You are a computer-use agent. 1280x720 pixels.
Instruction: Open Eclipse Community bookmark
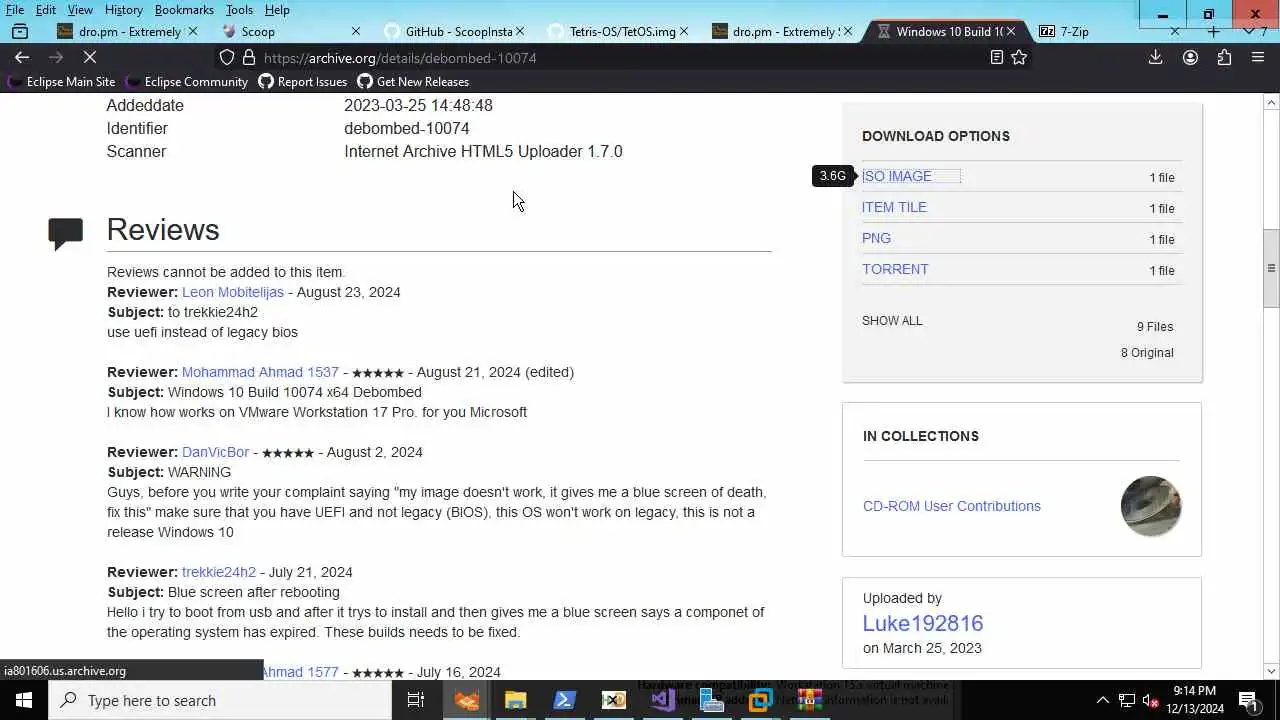pos(186,82)
